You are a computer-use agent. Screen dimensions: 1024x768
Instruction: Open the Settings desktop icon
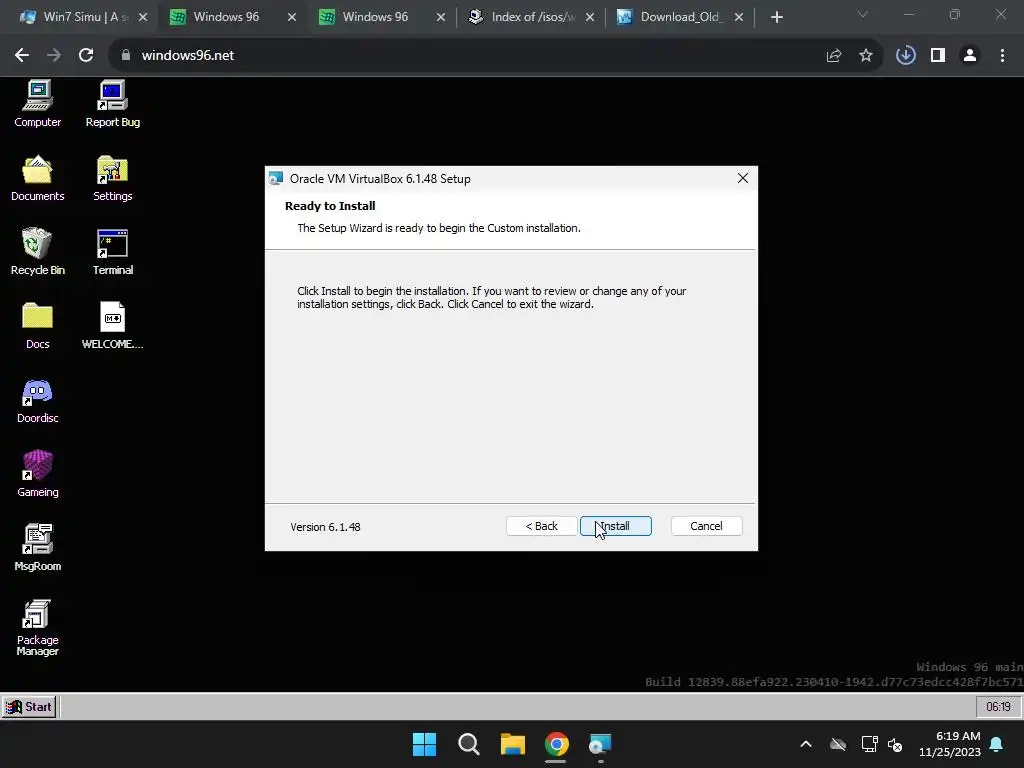pos(112,178)
